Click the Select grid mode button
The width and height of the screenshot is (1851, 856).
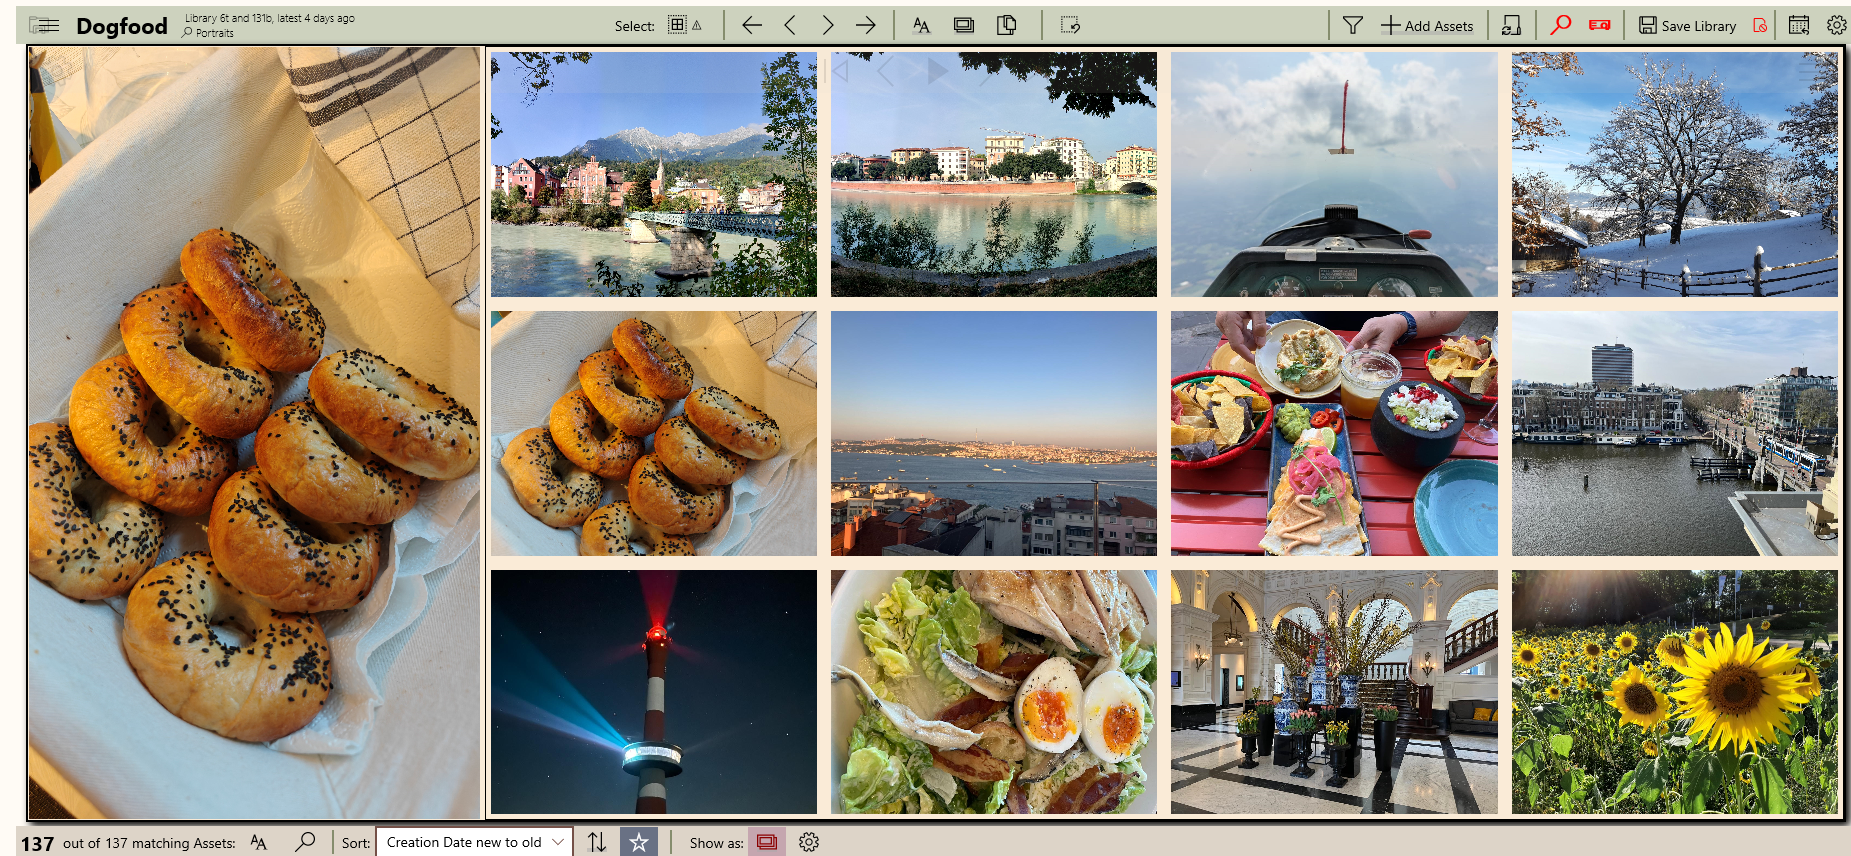tap(677, 26)
